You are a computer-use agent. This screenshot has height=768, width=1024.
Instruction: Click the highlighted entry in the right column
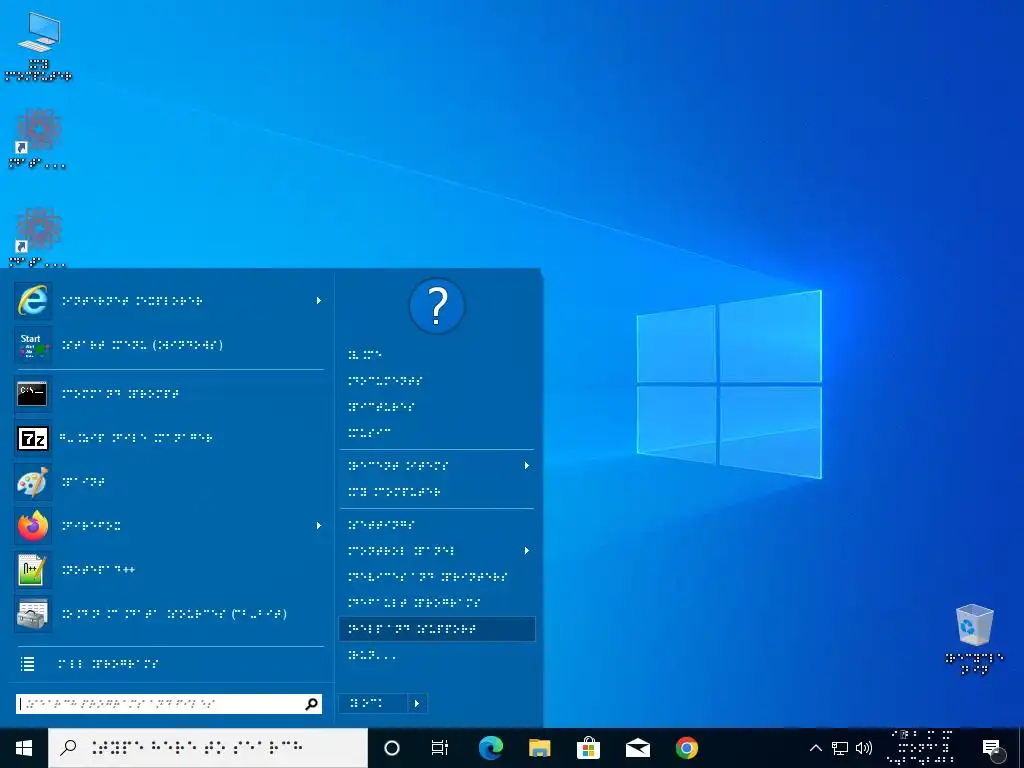pos(438,629)
